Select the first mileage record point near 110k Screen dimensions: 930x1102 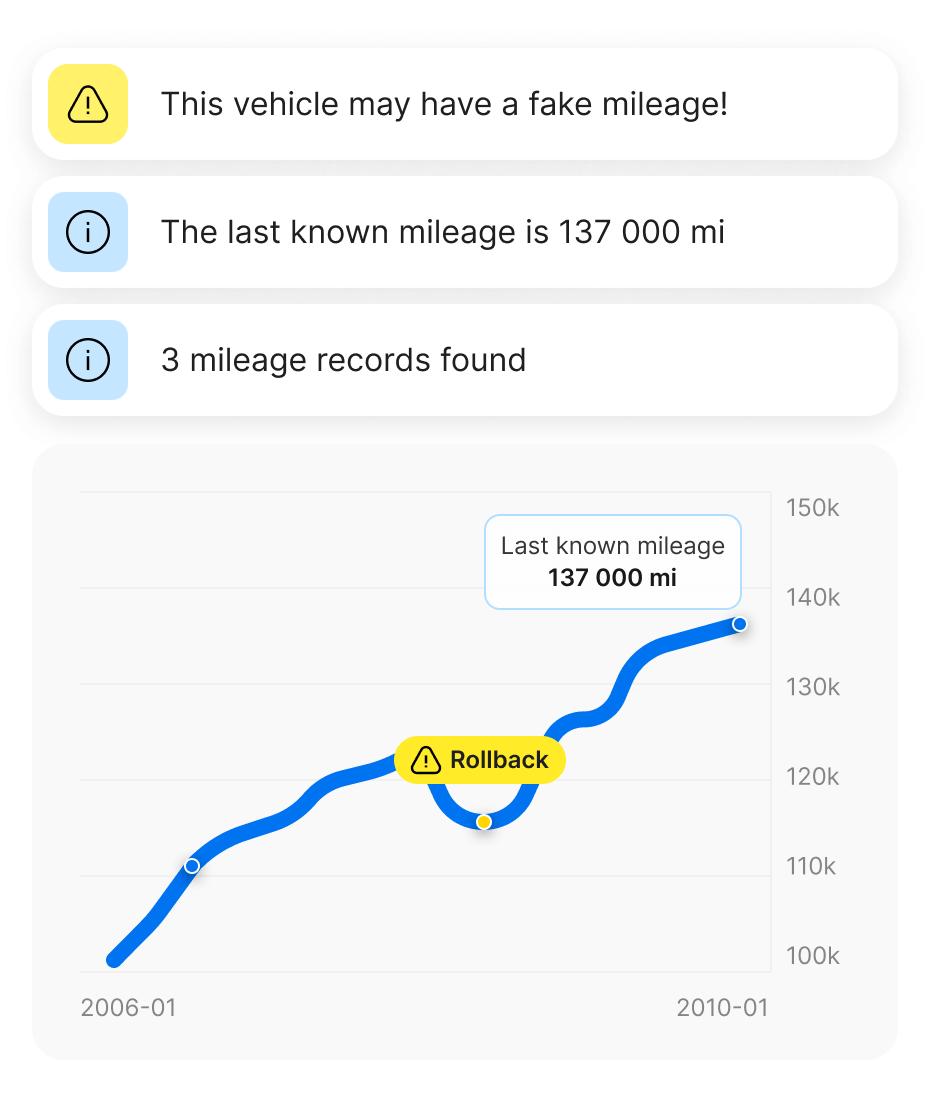[x=192, y=866]
